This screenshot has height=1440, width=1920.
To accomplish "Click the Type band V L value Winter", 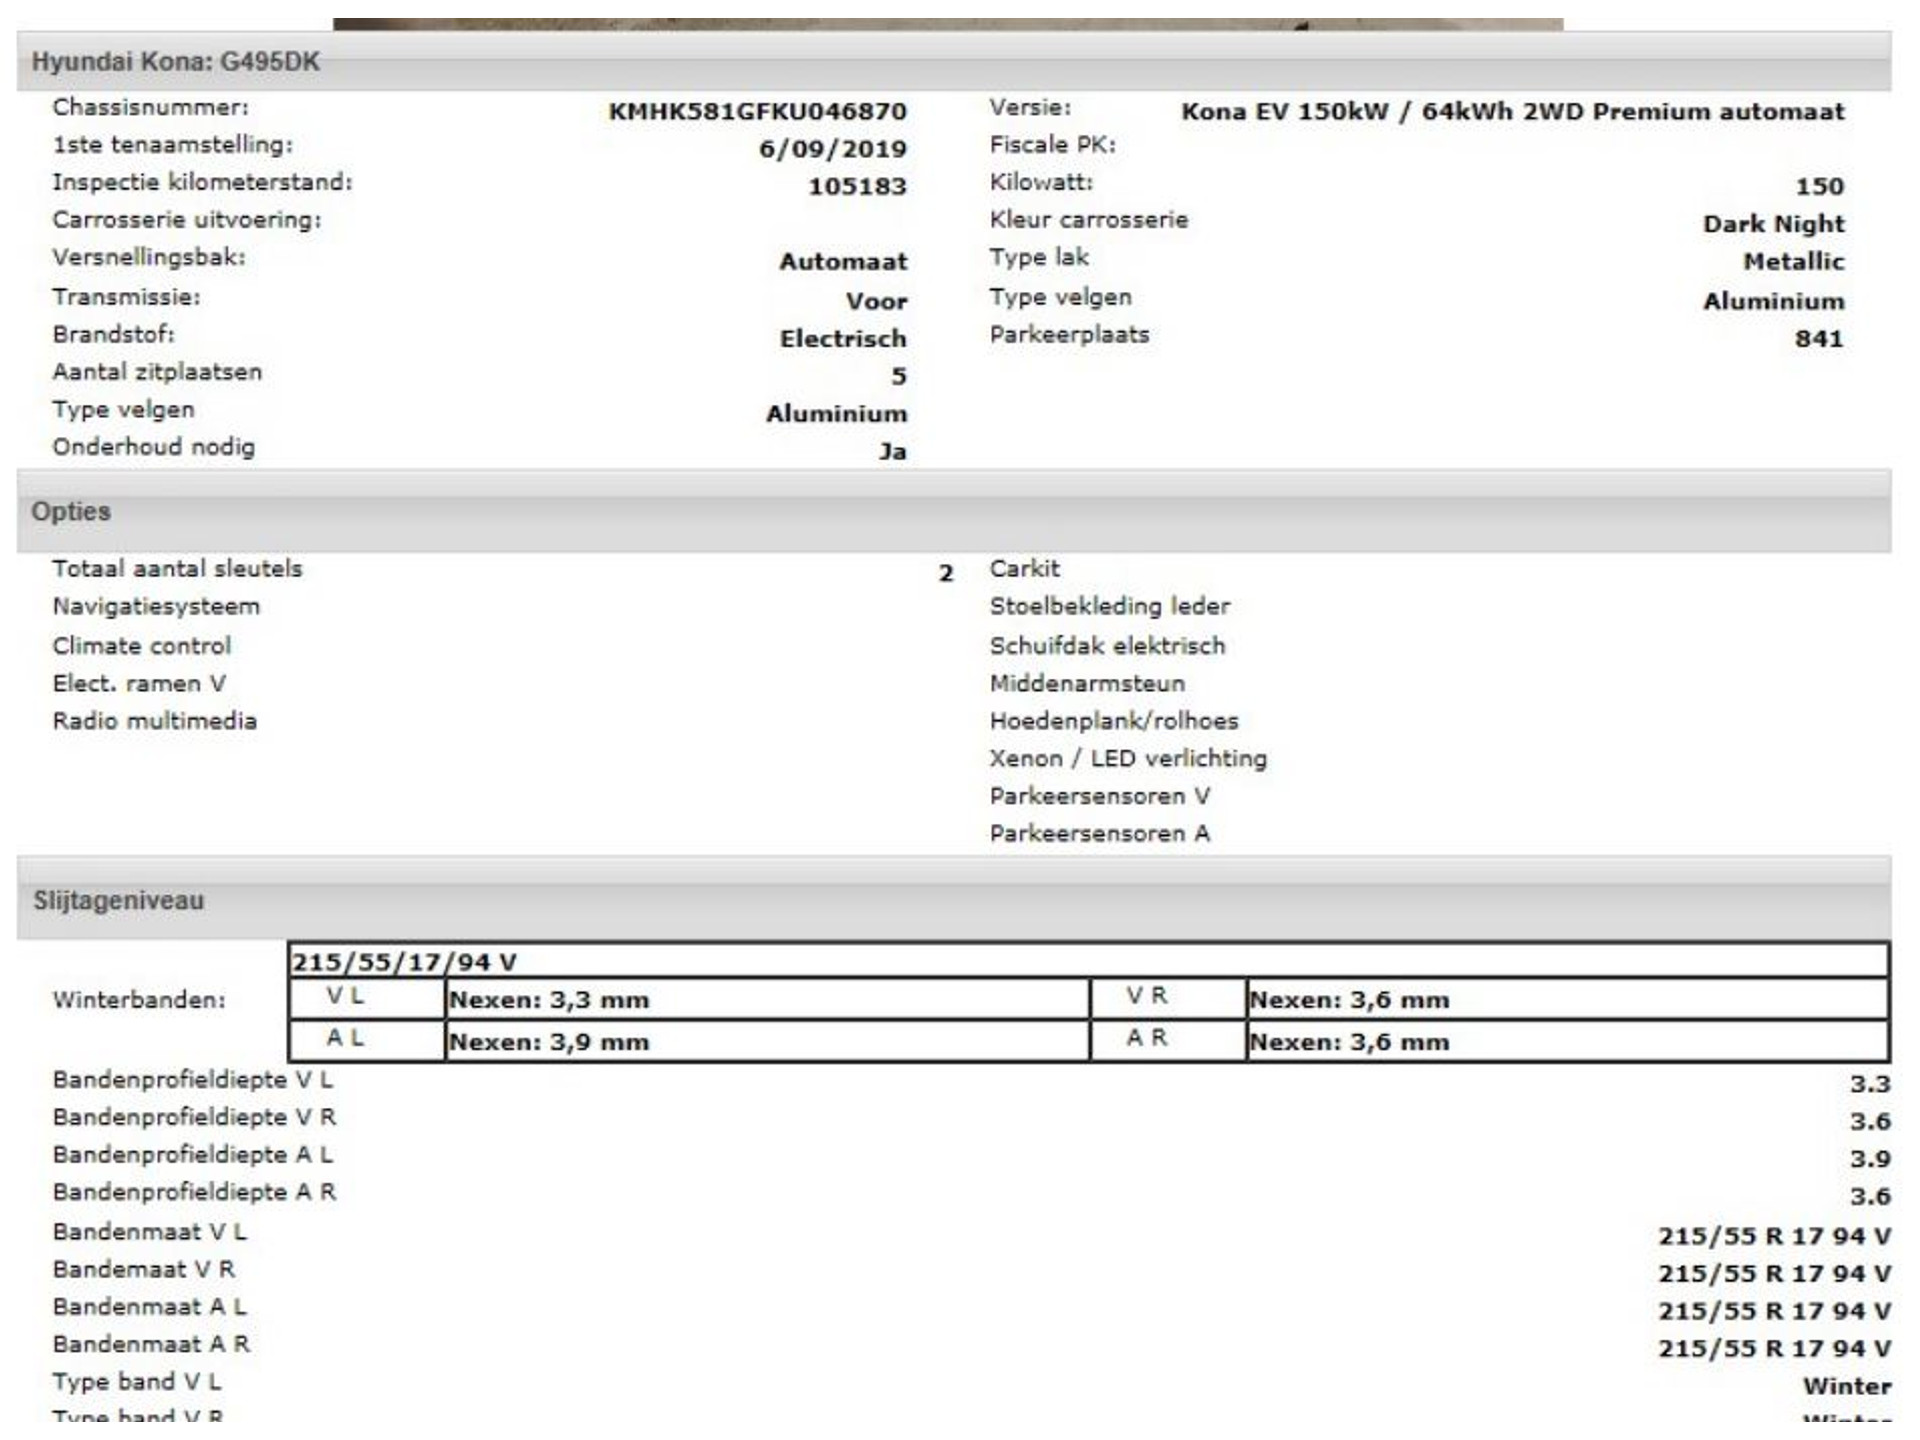I will coord(1846,1387).
